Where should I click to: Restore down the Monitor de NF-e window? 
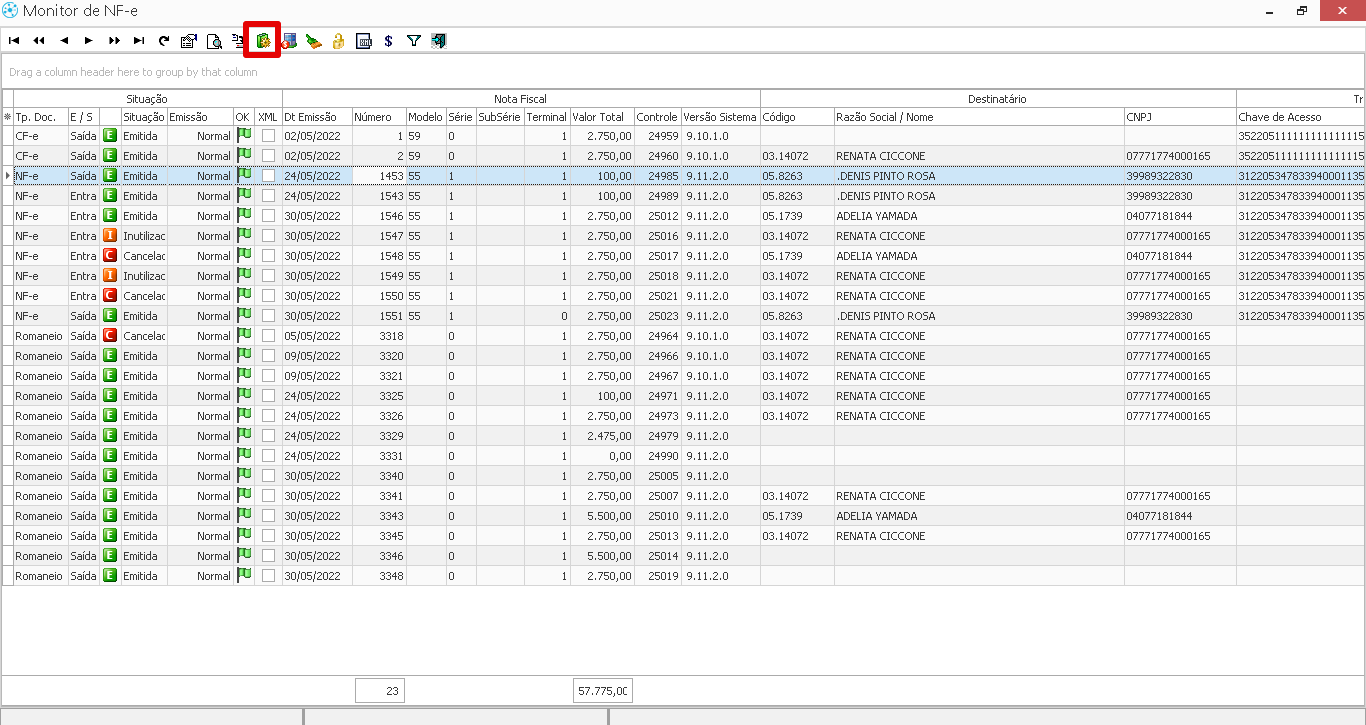pyautogui.click(x=1303, y=11)
